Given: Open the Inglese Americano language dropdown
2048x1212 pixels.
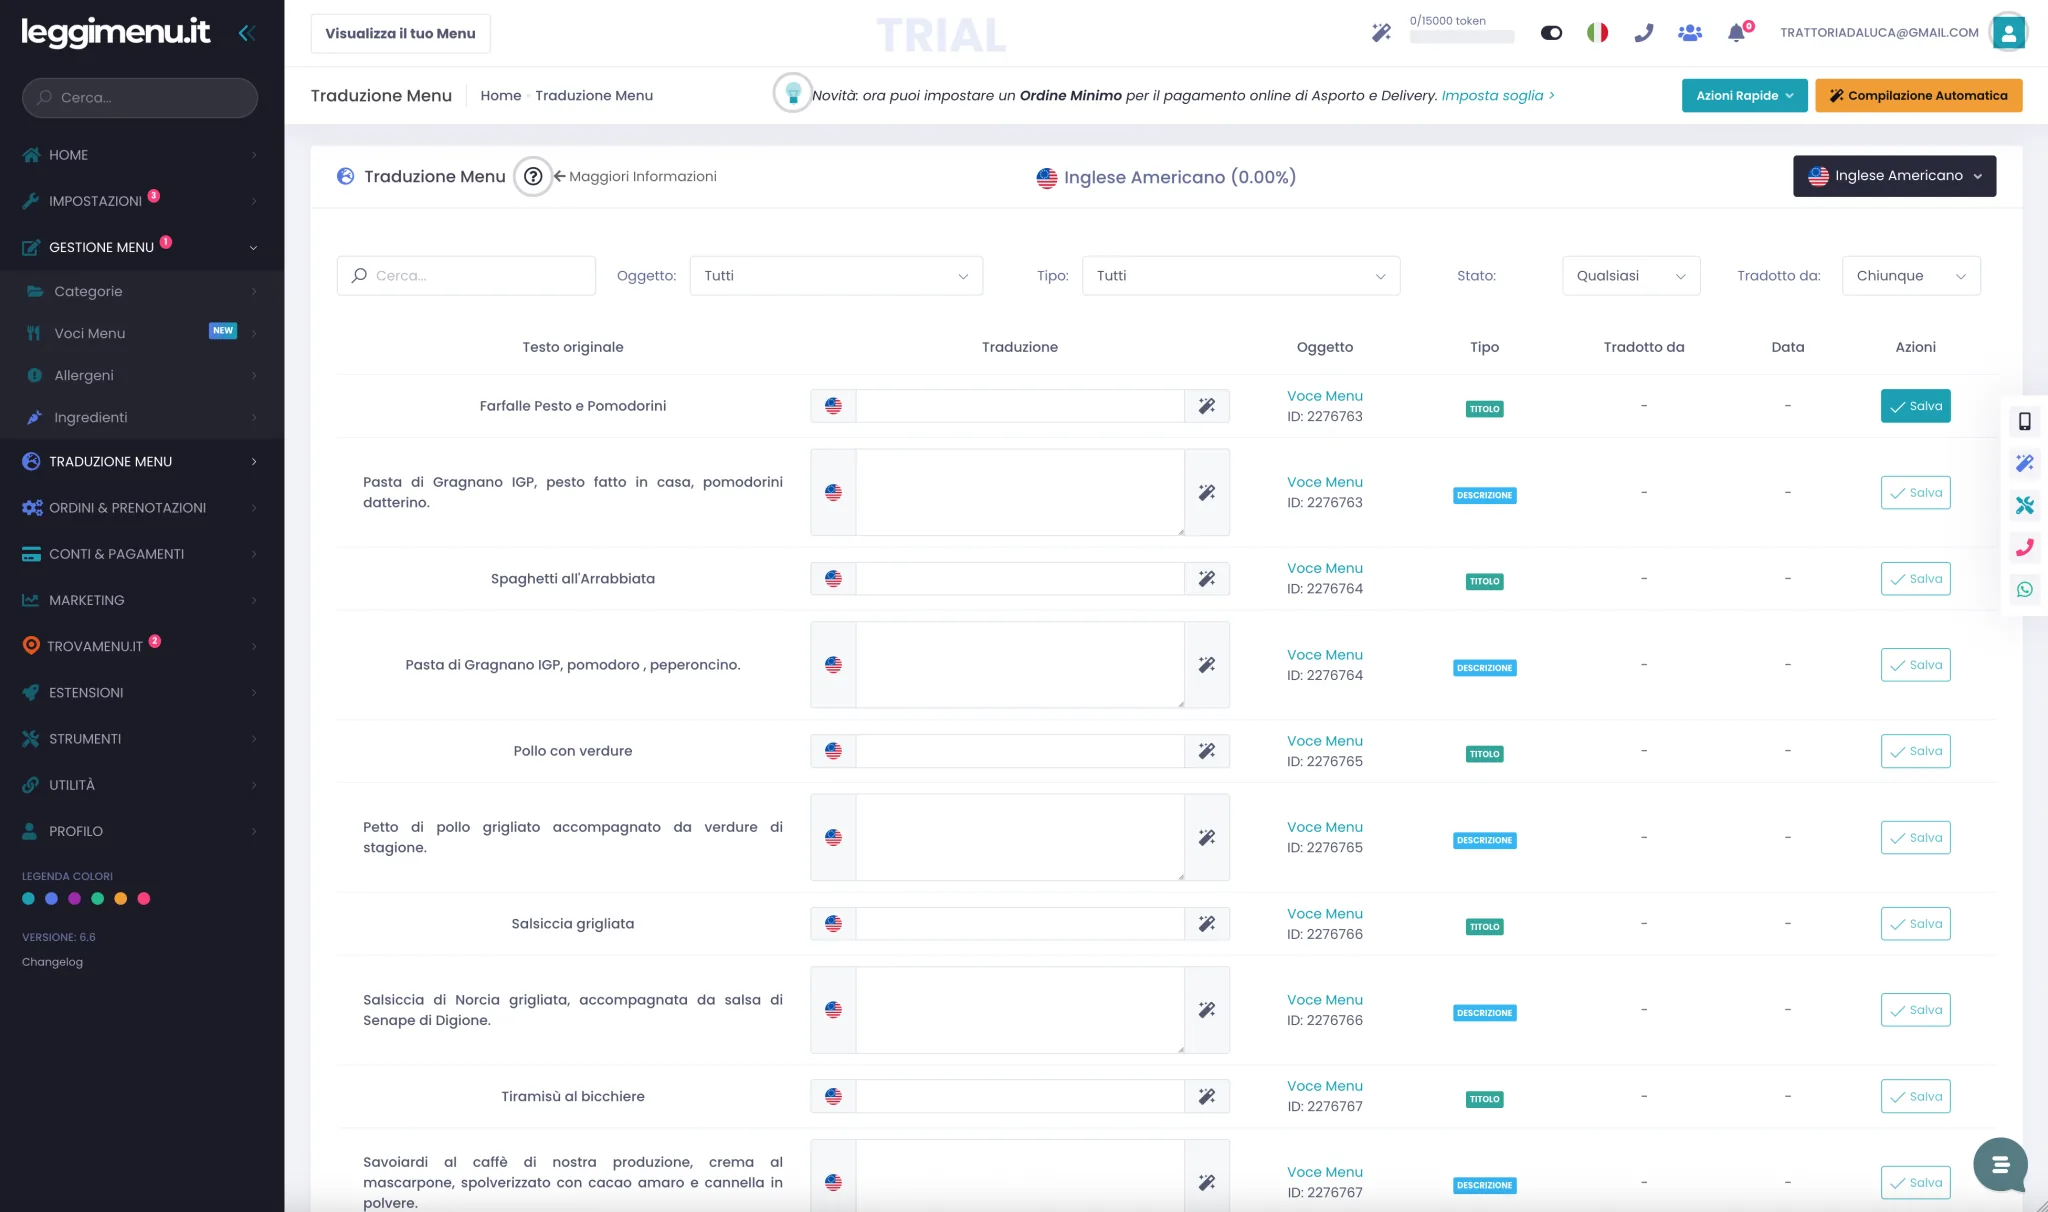Looking at the screenshot, I should pos(1894,176).
